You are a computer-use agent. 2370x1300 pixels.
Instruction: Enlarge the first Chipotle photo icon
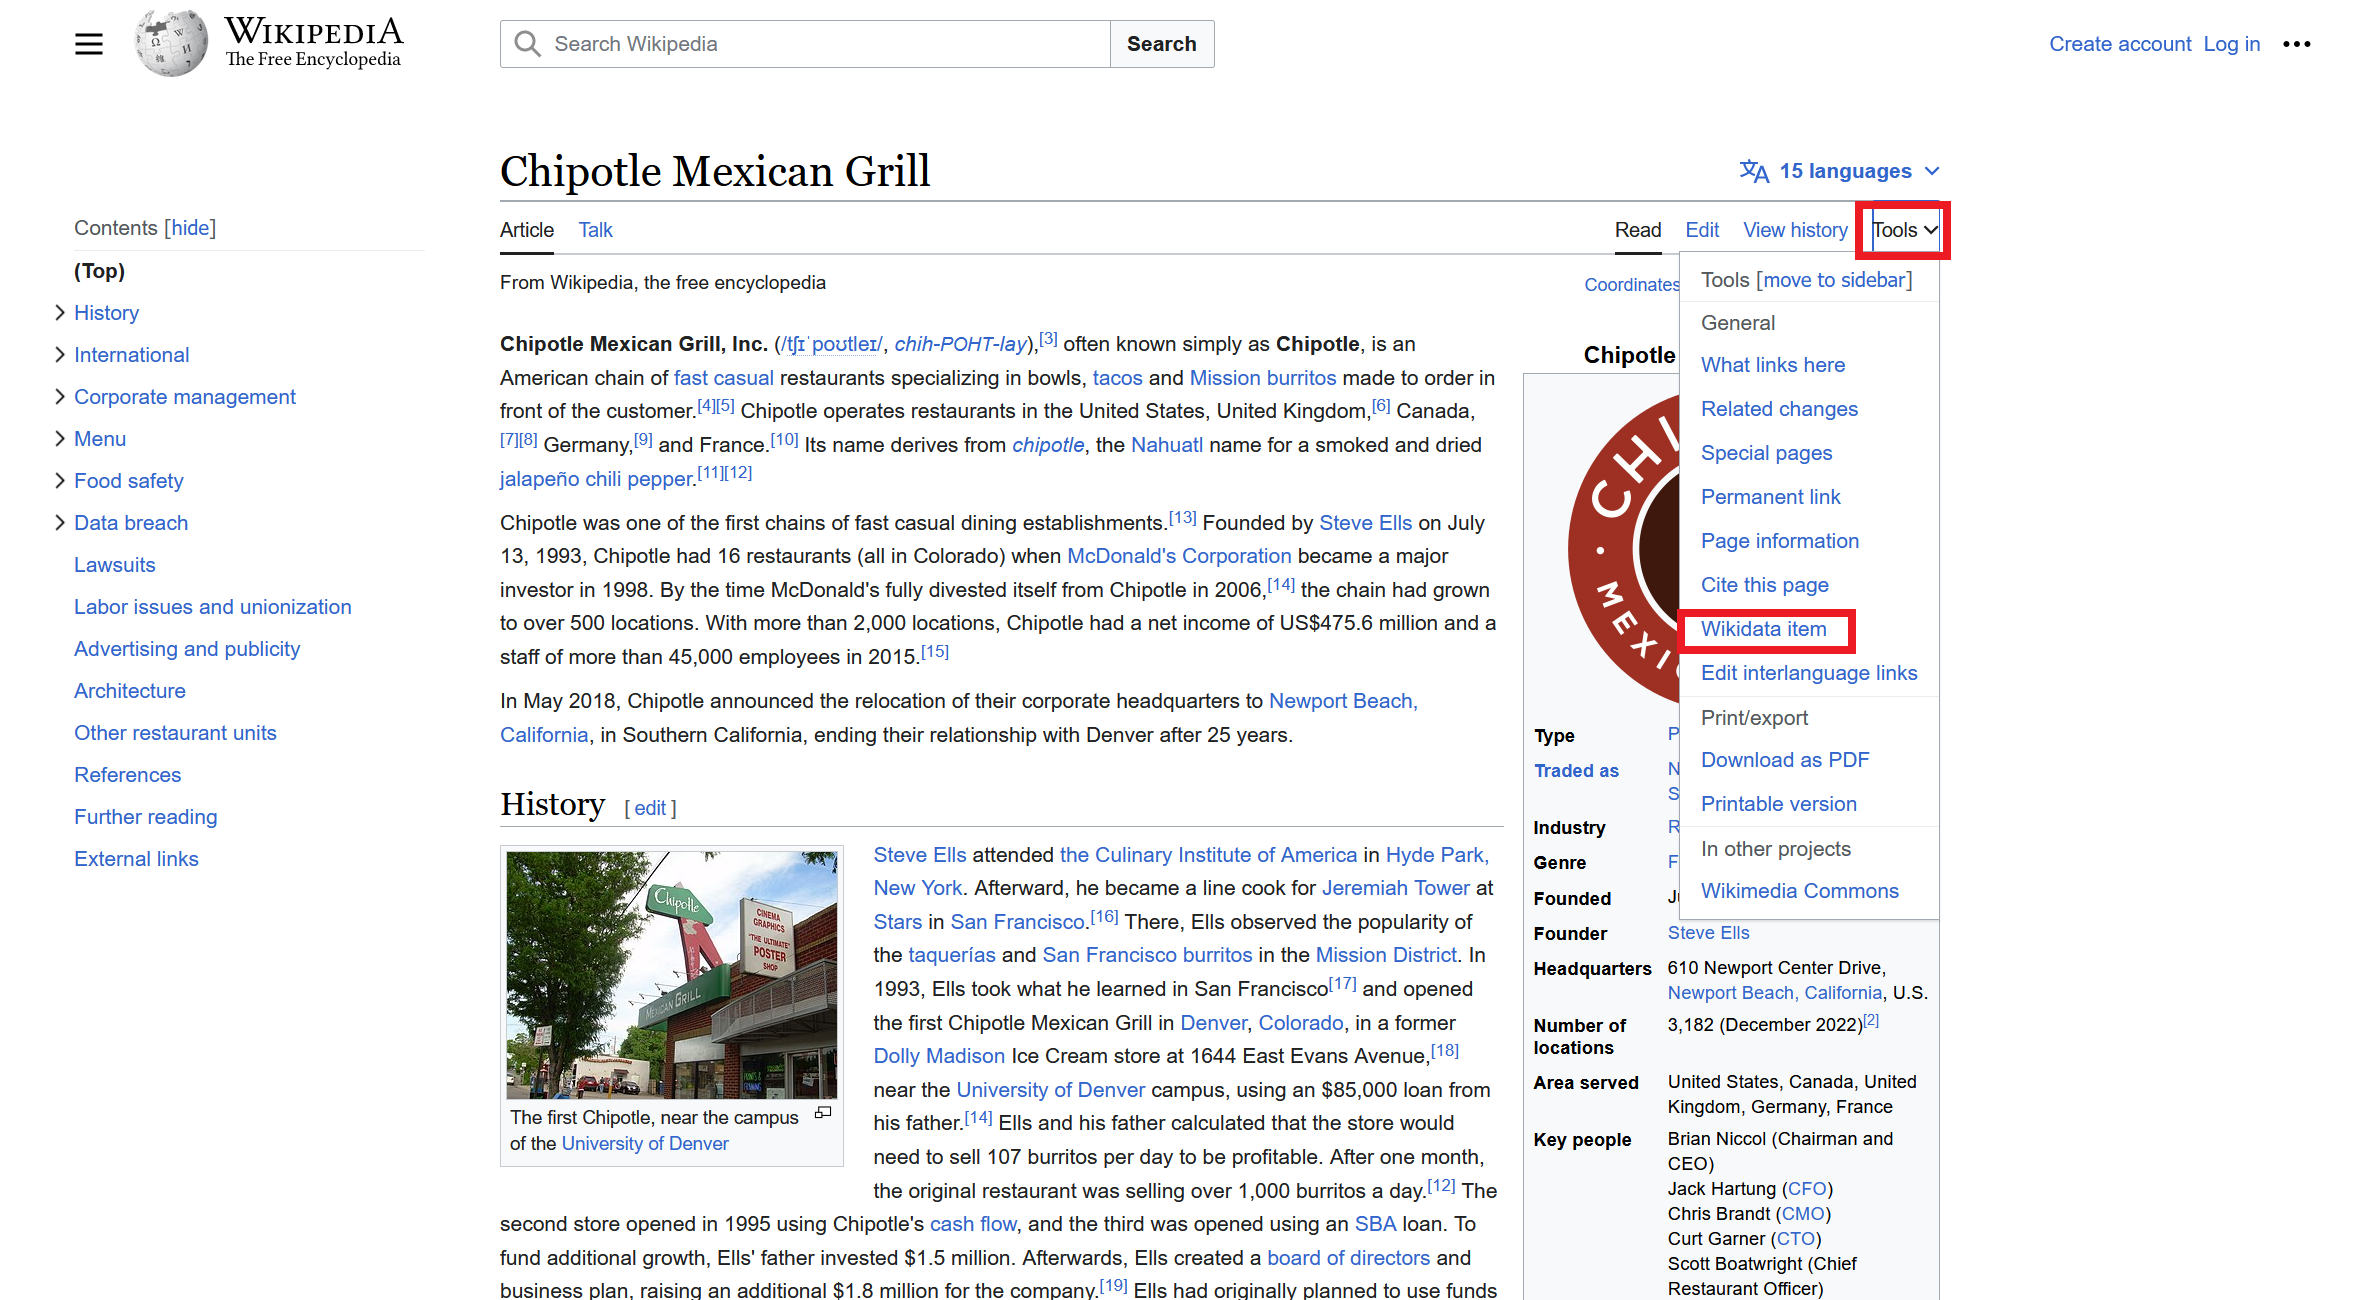coord(823,1113)
